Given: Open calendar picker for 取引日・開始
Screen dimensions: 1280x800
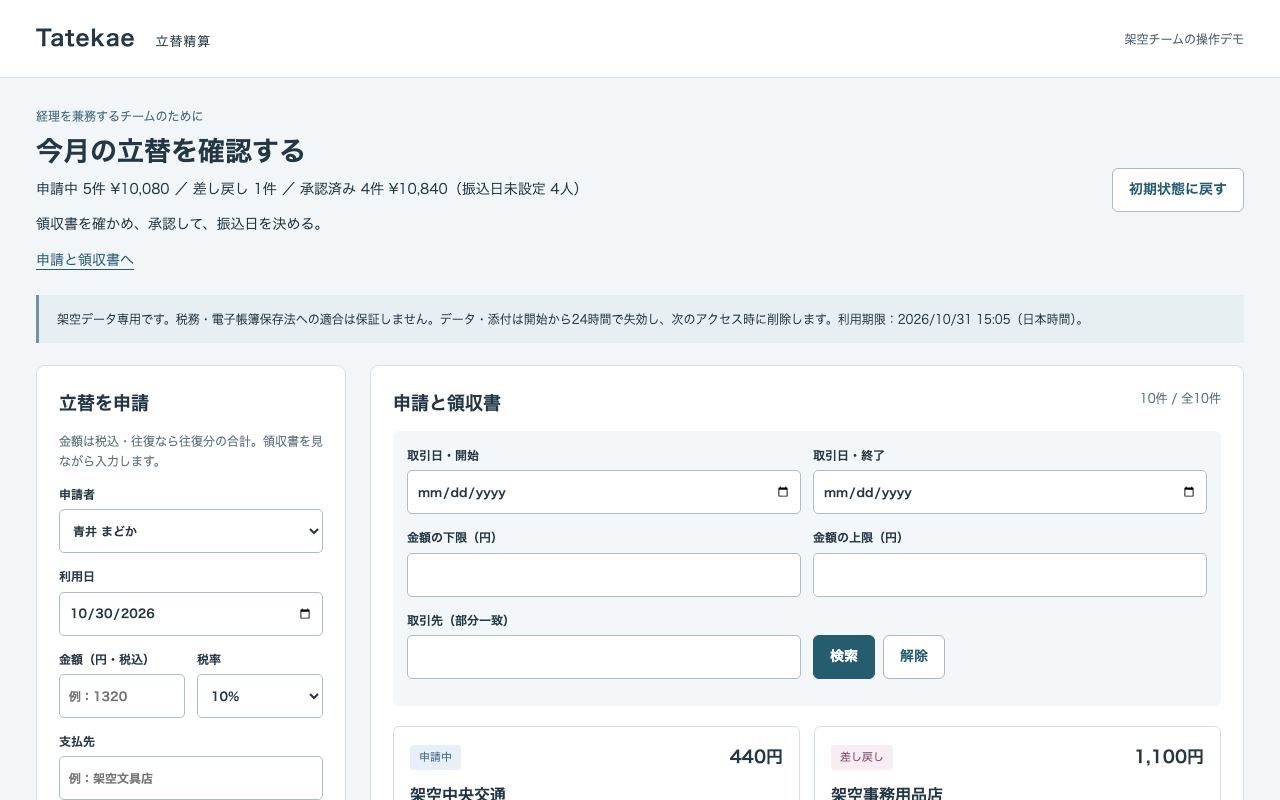Looking at the screenshot, I should [x=783, y=492].
